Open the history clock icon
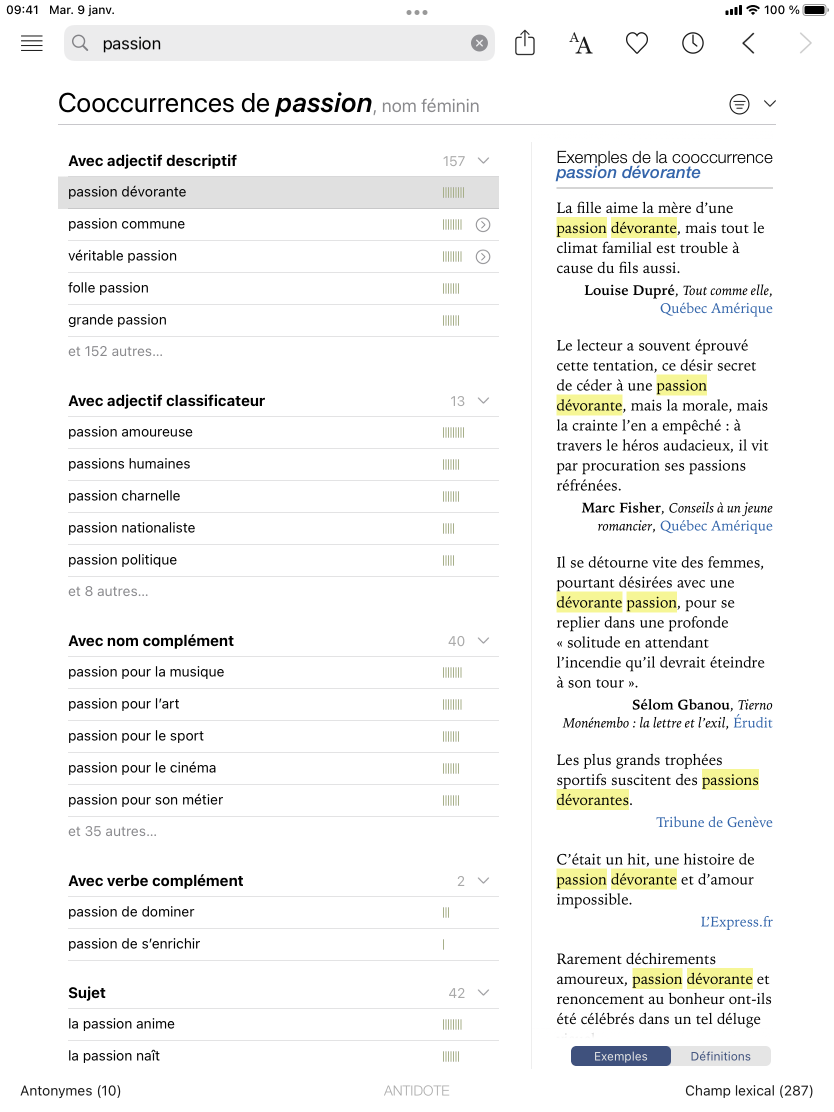 [692, 43]
